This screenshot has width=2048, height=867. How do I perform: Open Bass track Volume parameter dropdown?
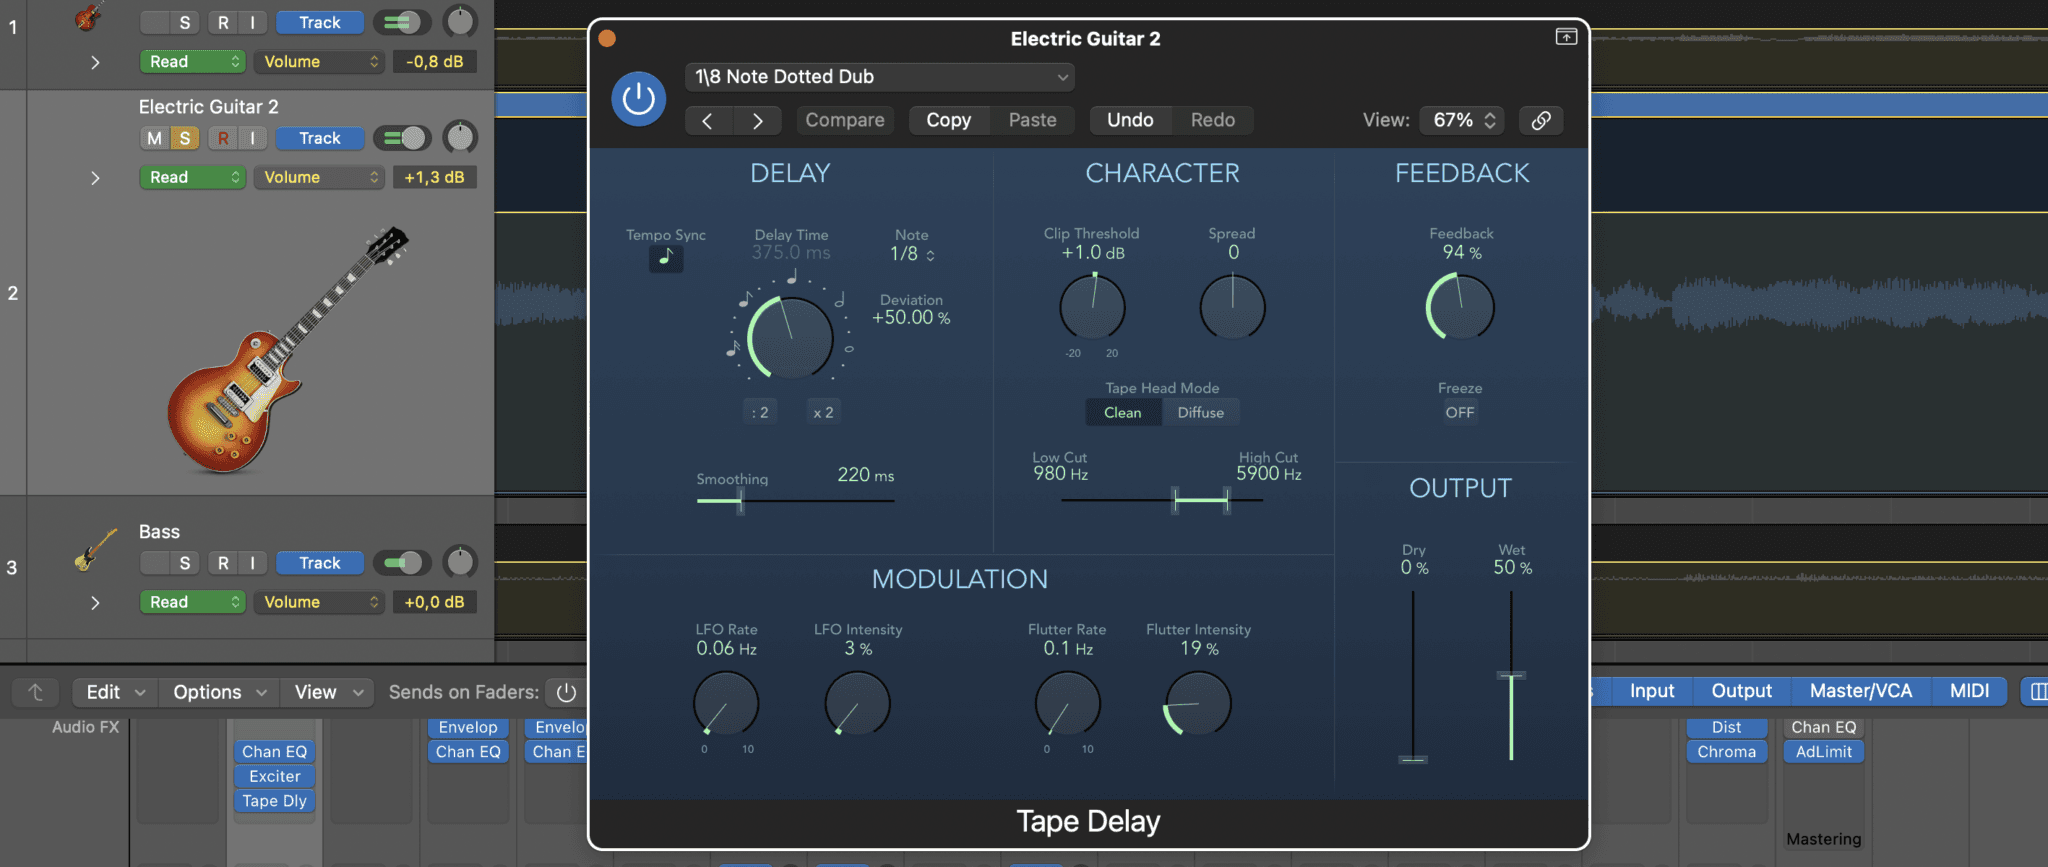point(319,602)
